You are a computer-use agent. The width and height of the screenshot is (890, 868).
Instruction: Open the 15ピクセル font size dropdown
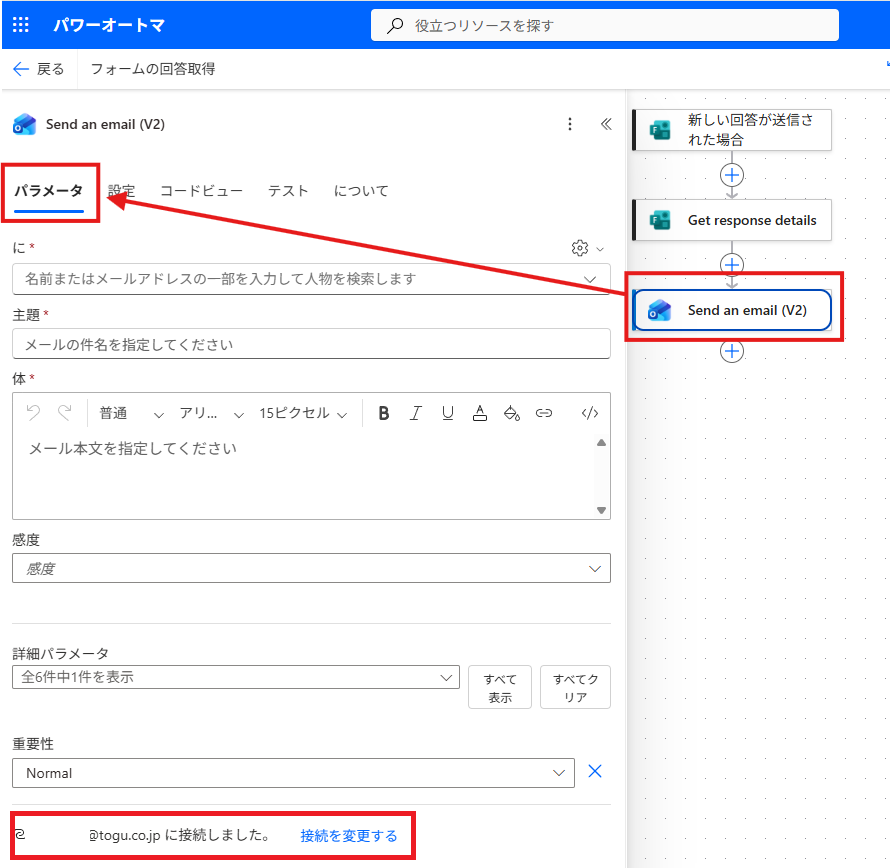click(303, 413)
